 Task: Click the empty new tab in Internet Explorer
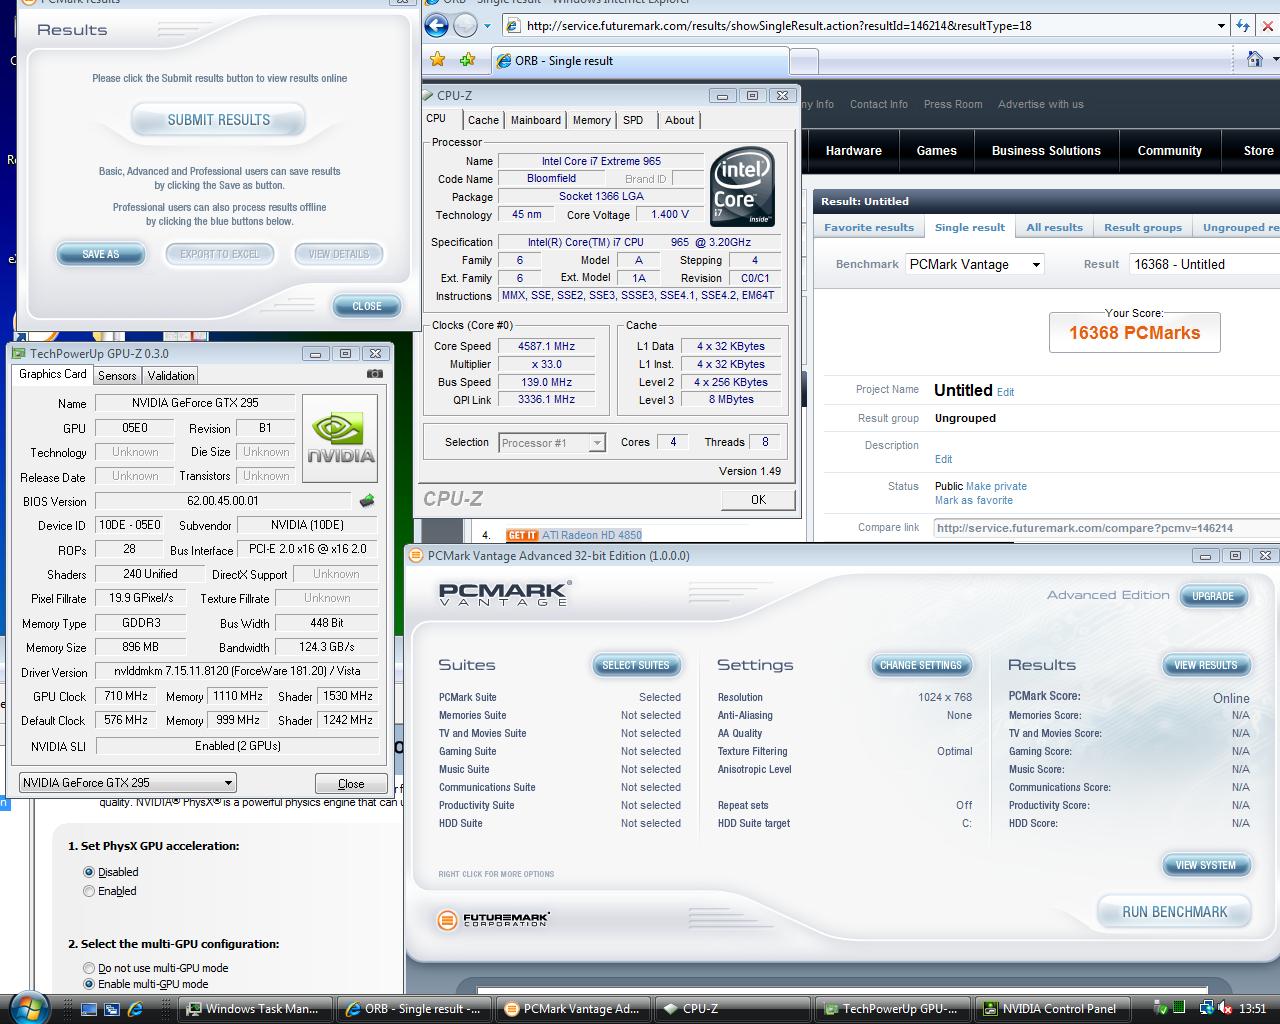pyautogui.click(x=803, y=61)
